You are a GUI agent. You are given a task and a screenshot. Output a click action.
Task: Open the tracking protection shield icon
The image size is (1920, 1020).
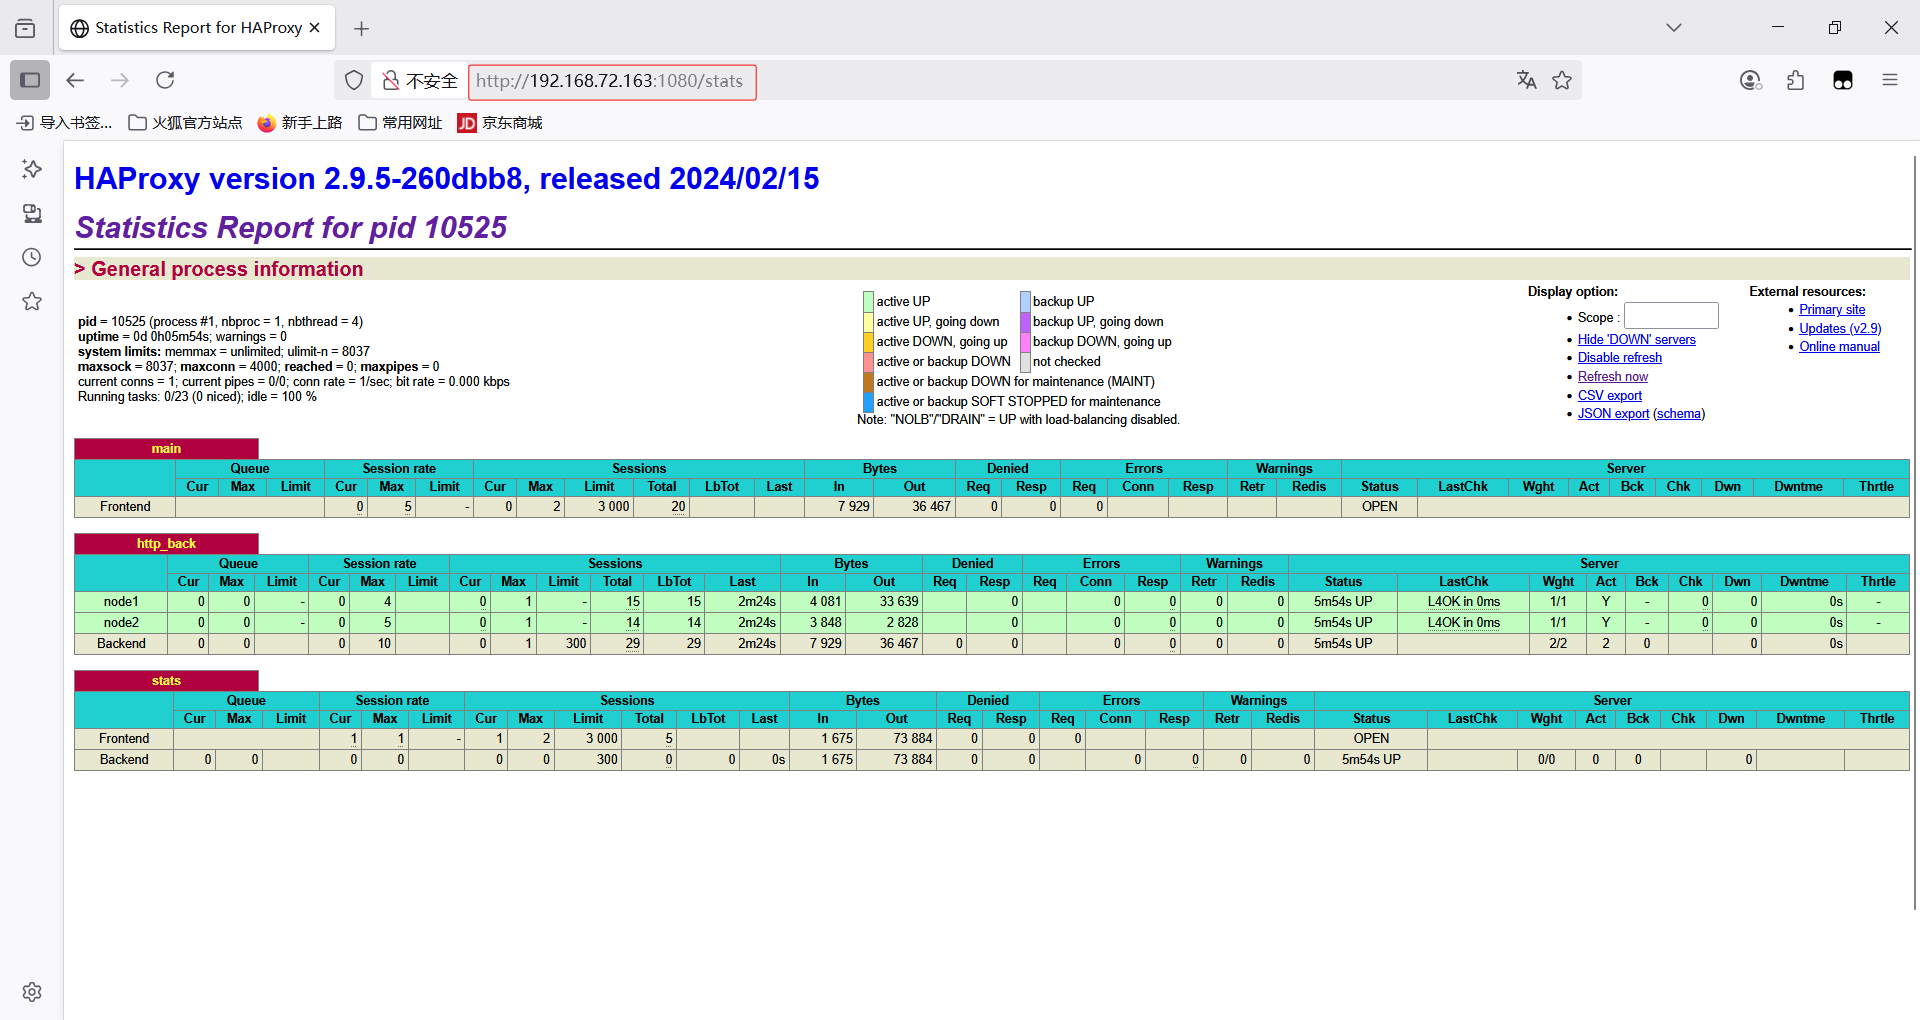(354, 80)
